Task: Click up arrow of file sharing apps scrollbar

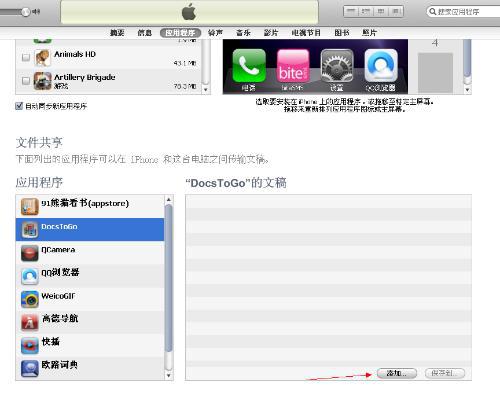Action: (x=169, y=199)
